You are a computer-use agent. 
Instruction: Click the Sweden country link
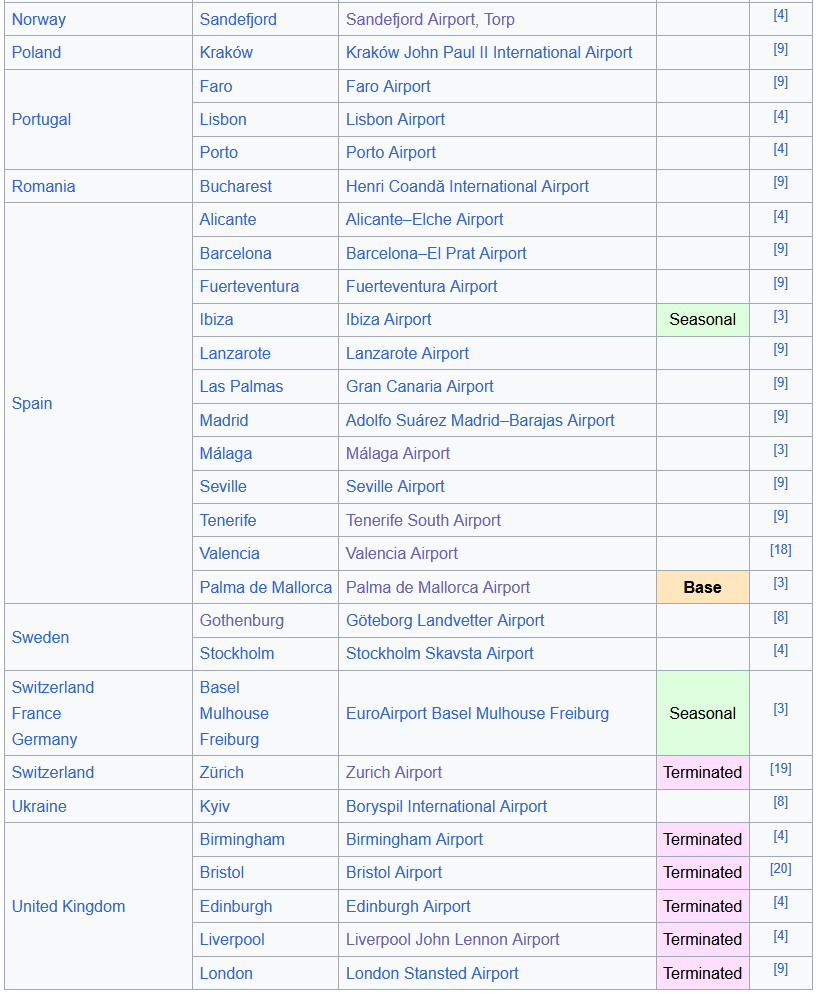(40, 637)
